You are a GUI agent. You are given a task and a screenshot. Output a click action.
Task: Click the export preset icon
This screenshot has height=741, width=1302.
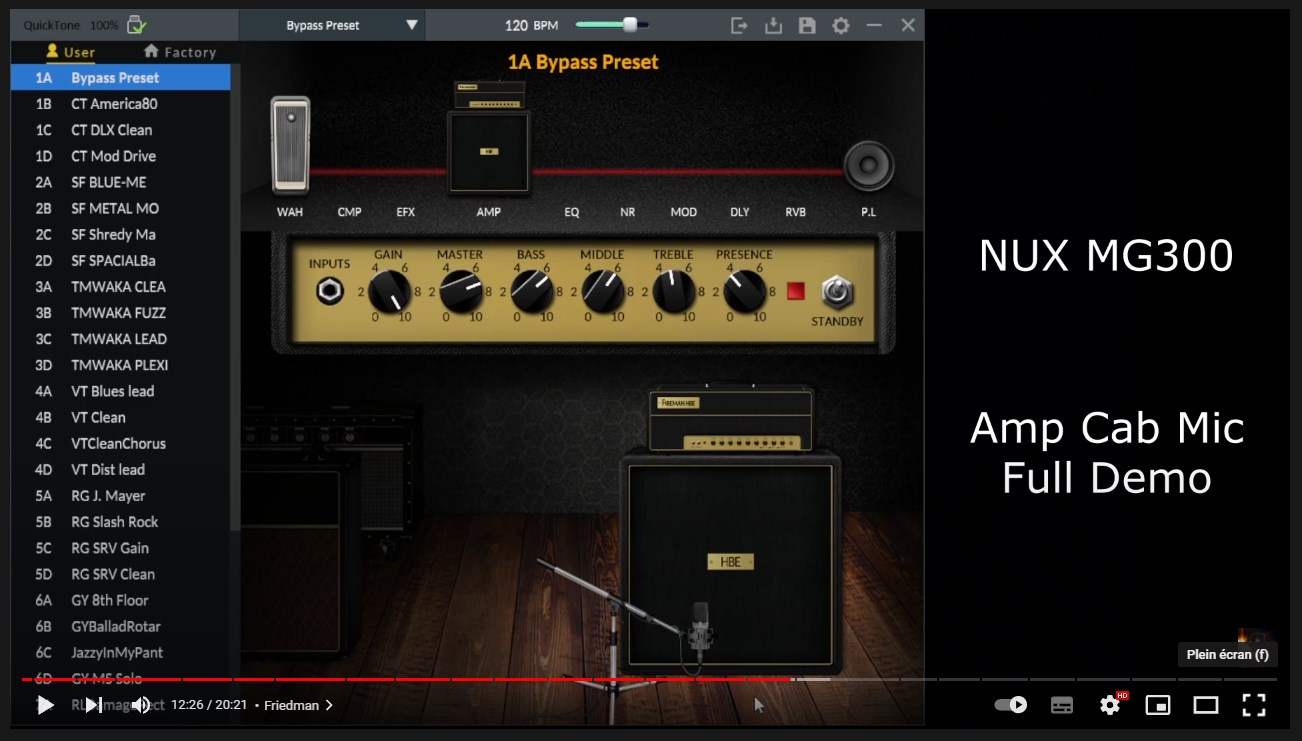[x=739, y=25]
